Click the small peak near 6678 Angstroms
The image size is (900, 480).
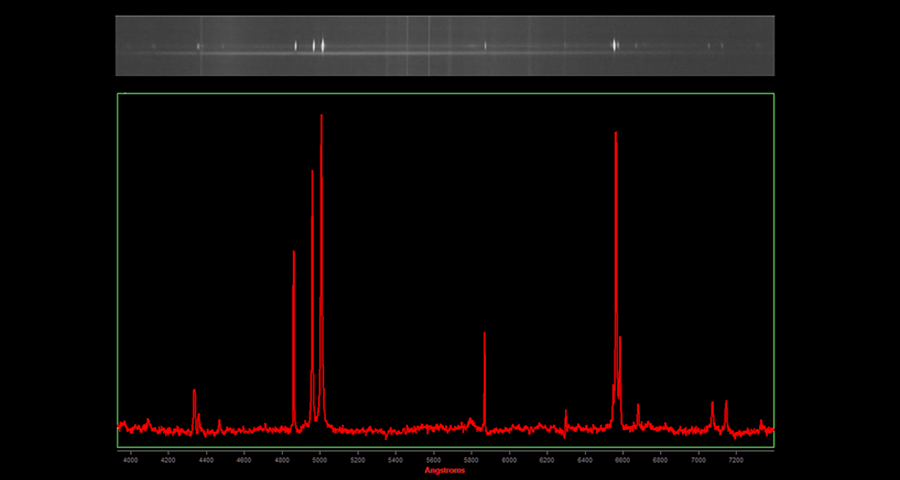(638, 406)
